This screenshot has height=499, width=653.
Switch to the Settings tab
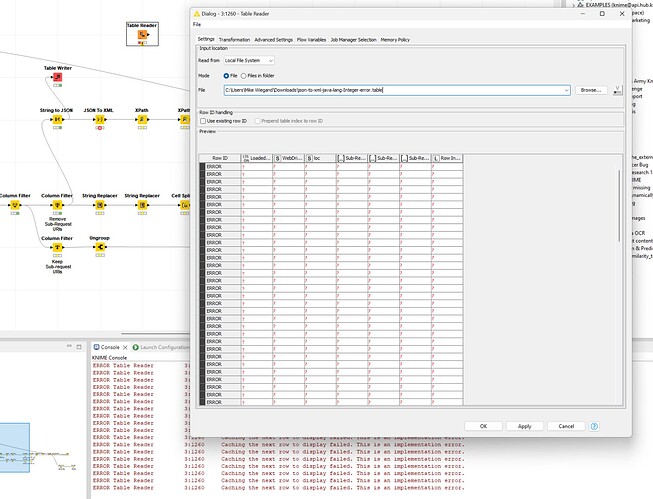click(206, 39)
